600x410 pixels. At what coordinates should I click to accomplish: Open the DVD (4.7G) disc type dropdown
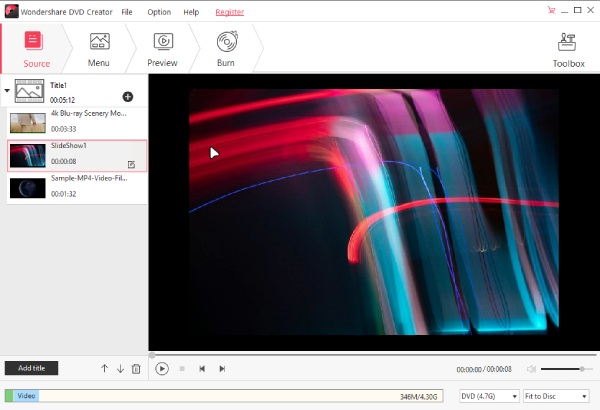click(489, 396)
